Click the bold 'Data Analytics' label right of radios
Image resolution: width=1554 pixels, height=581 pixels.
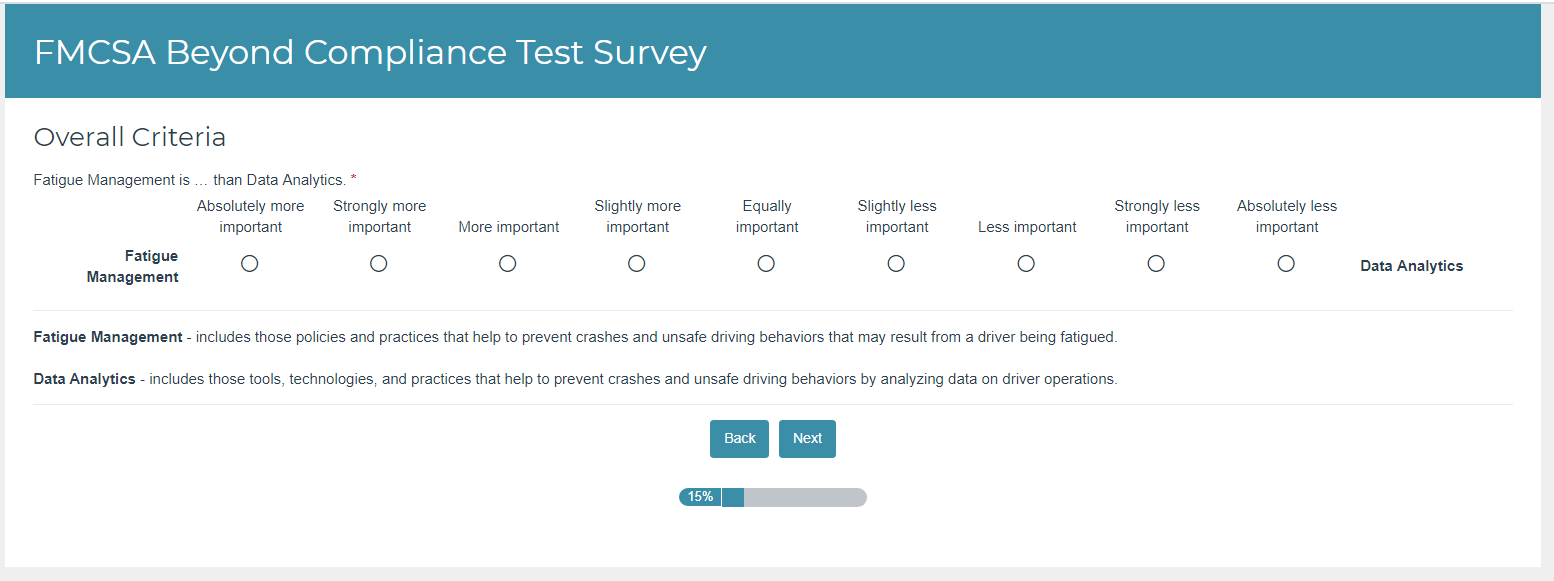coord(1411,266)
